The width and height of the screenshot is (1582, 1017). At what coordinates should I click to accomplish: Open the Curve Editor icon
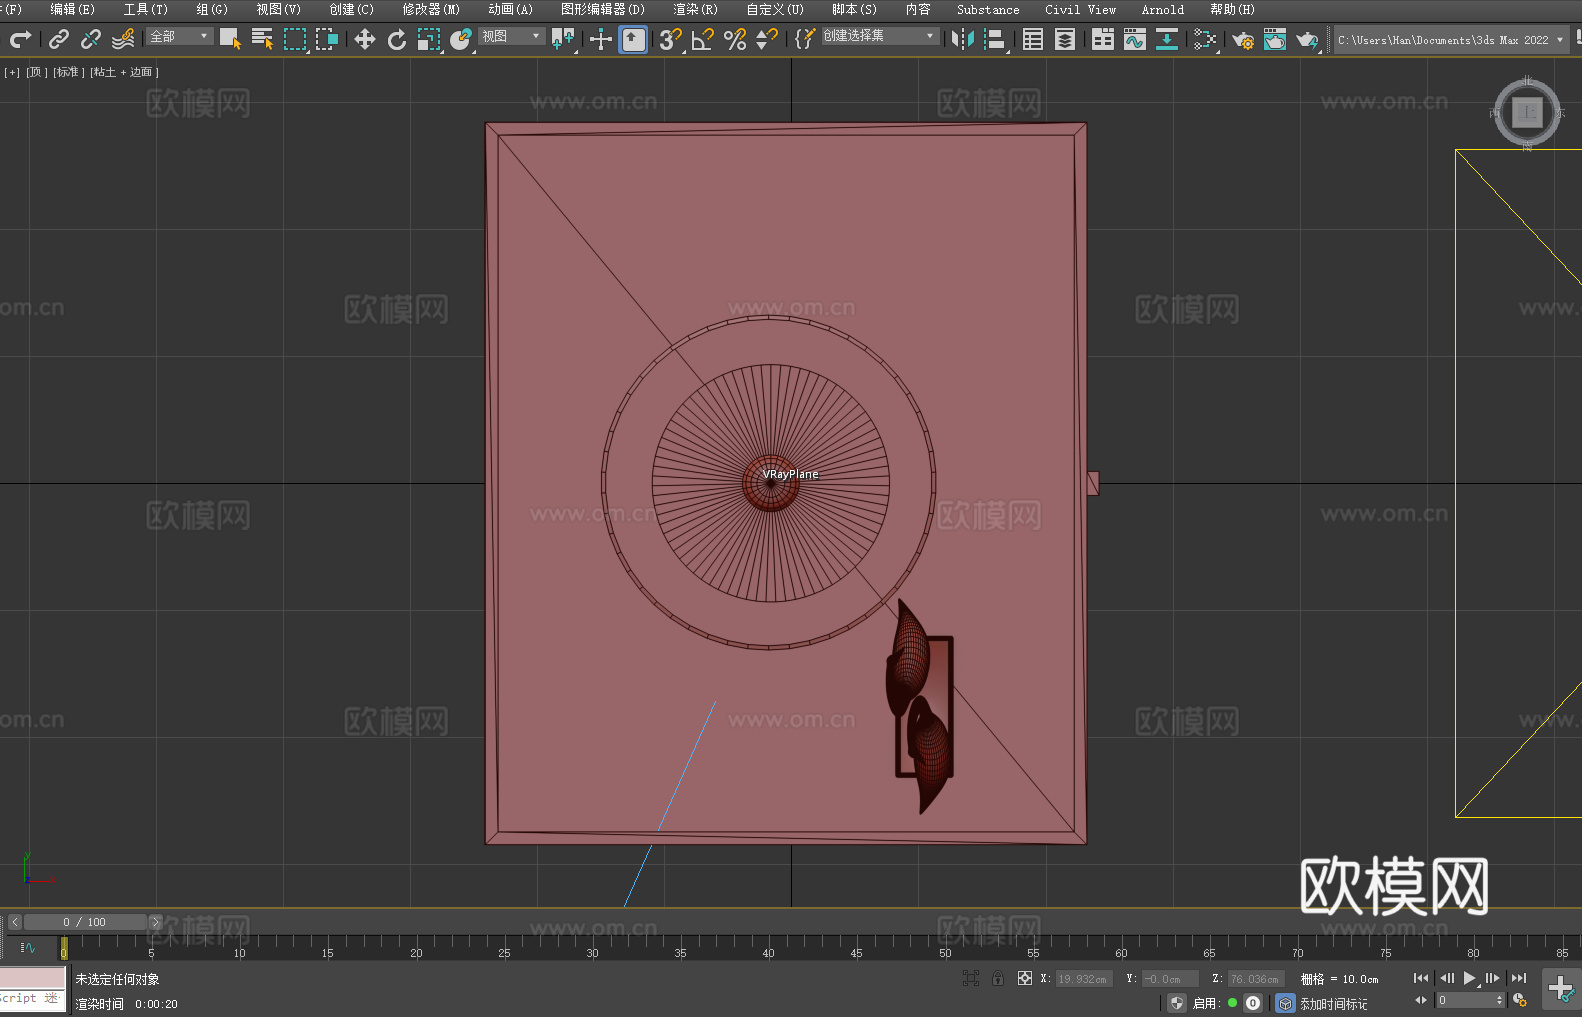[x=1135, y=39]
